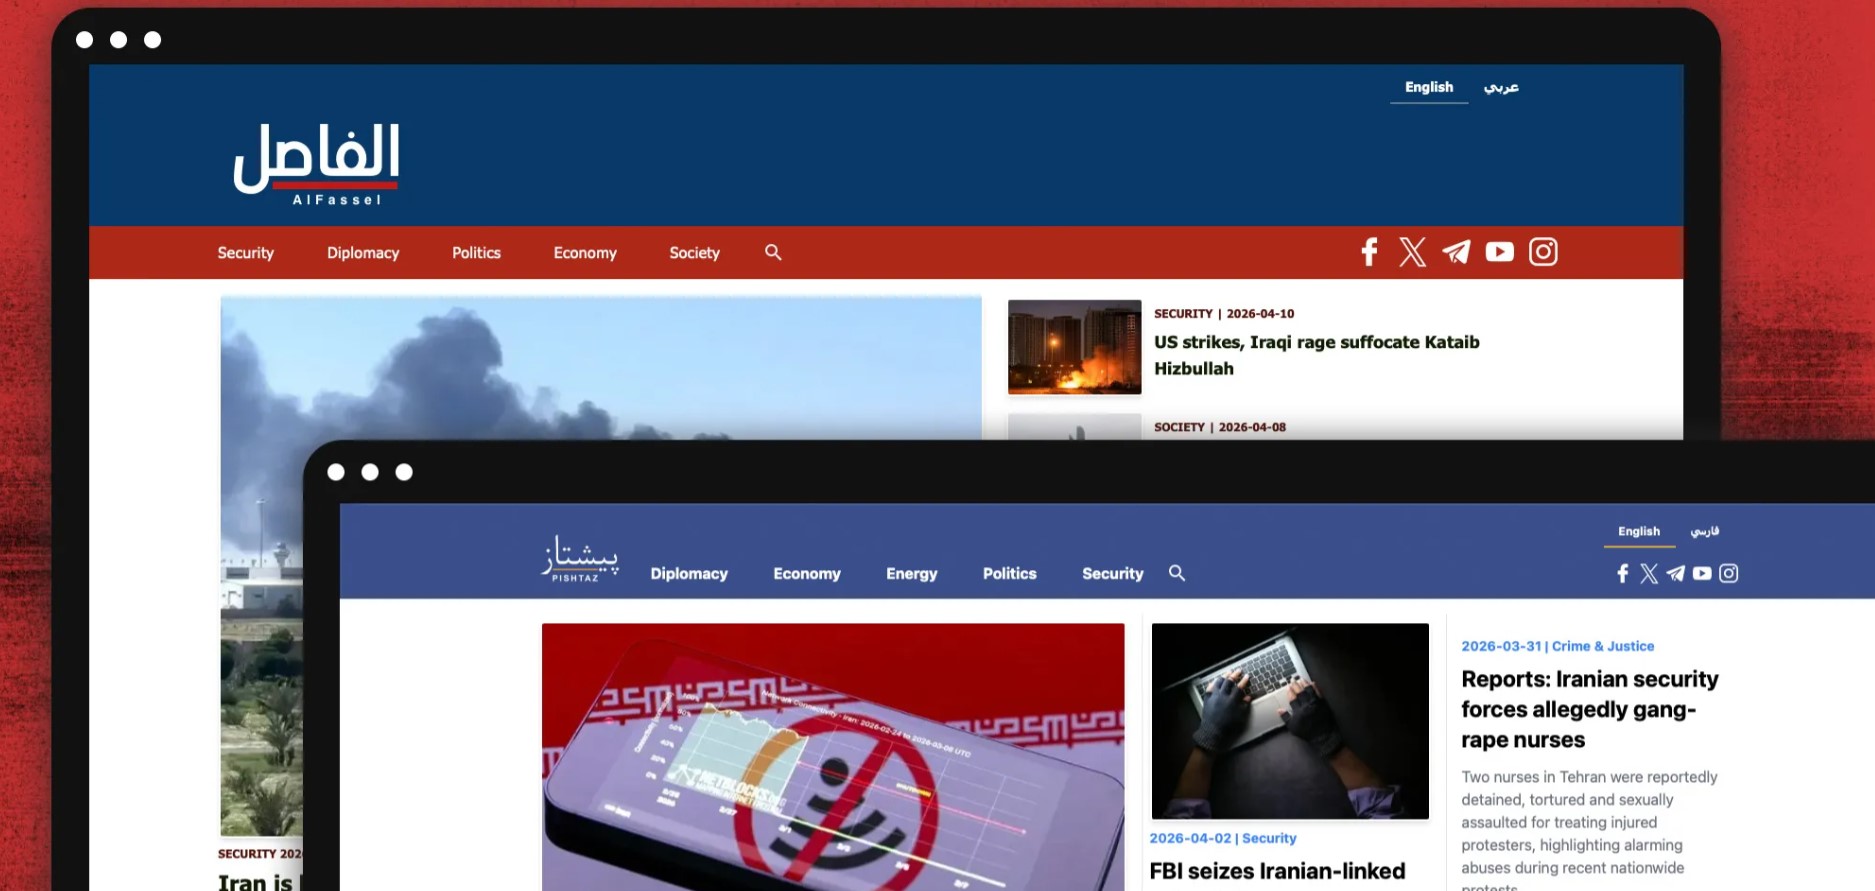Open AlFassel Instagram icon
This screenshot has width=1875, height=891.
coord(1543,252)
